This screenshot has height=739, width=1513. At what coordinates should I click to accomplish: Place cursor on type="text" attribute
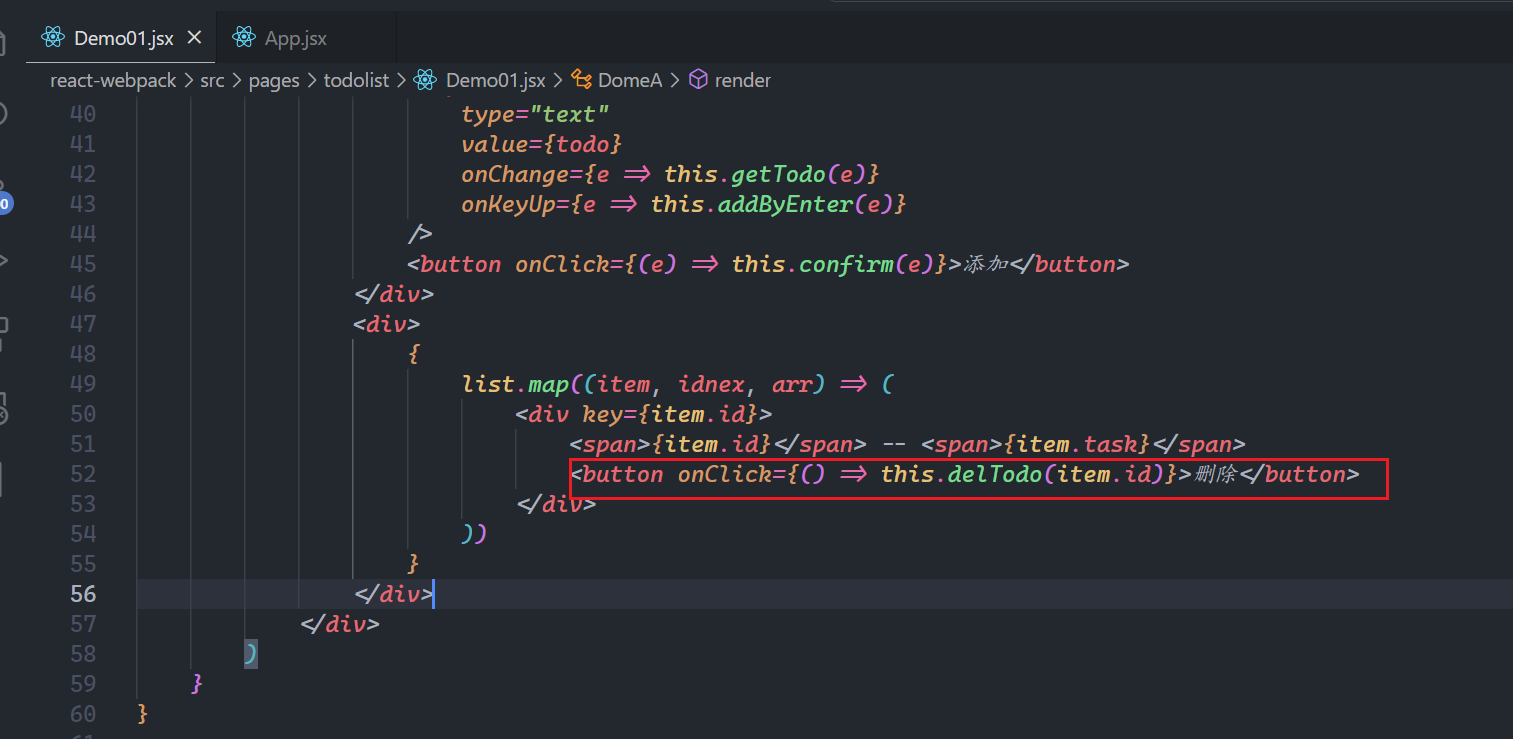tap(535, 114)
